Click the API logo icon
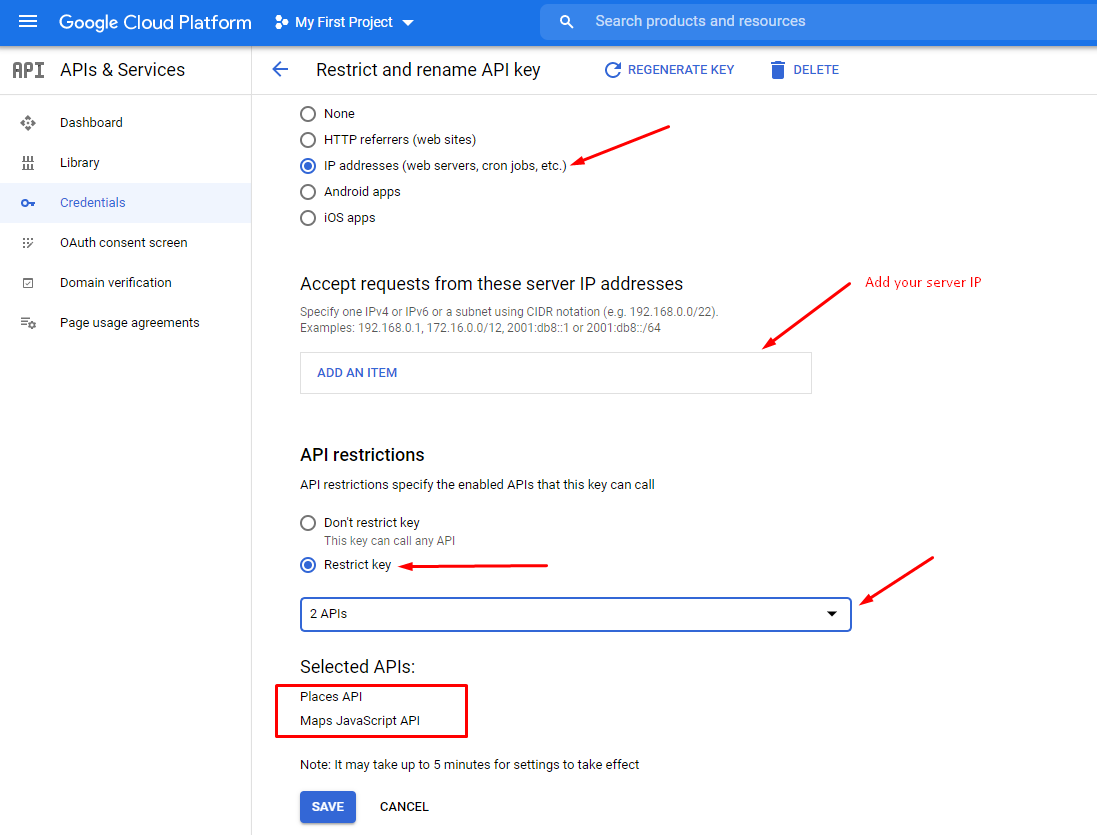The height and width of the screenshot is (835, 1097). tap(29, 70)
